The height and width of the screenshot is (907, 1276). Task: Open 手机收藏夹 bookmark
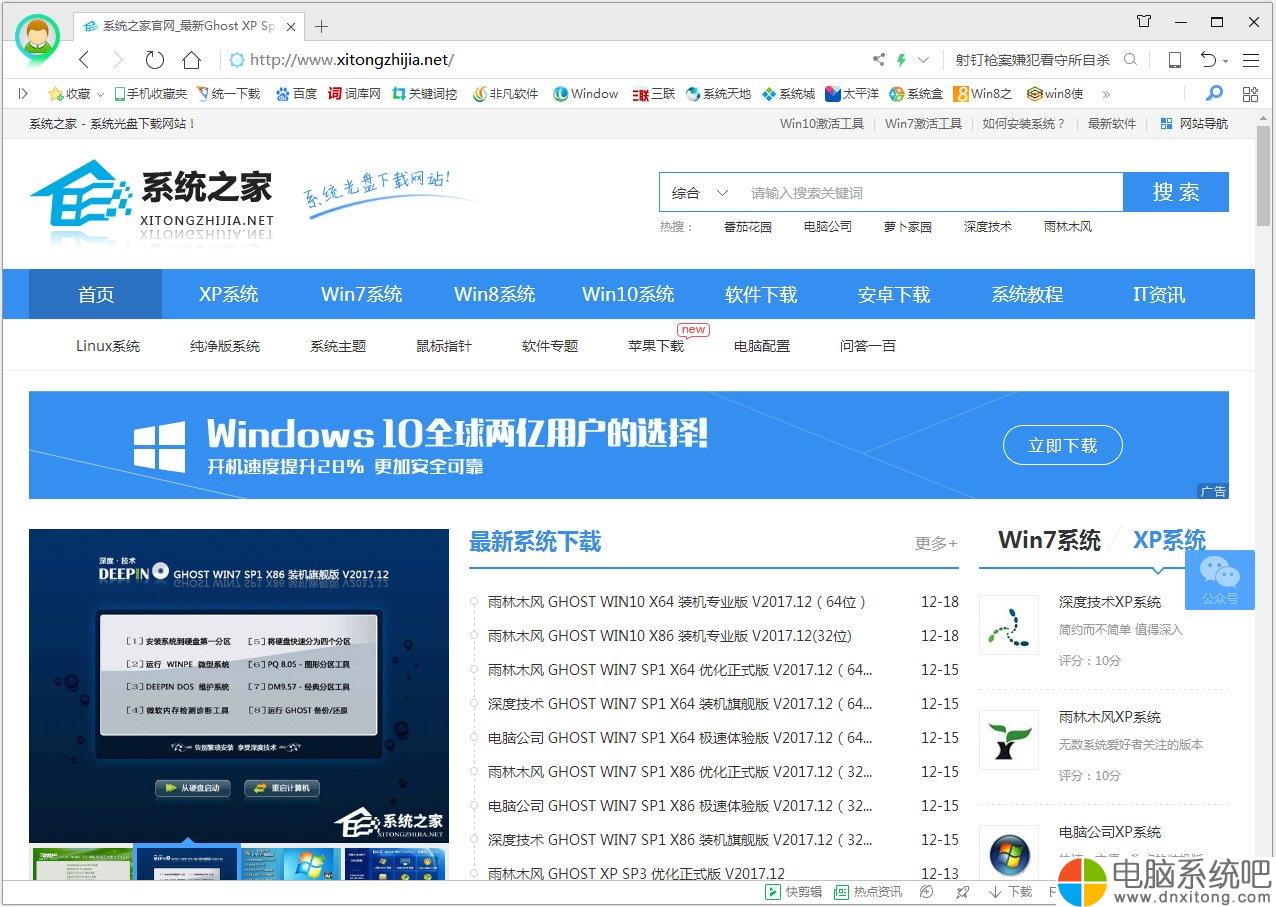coord(150,94)
